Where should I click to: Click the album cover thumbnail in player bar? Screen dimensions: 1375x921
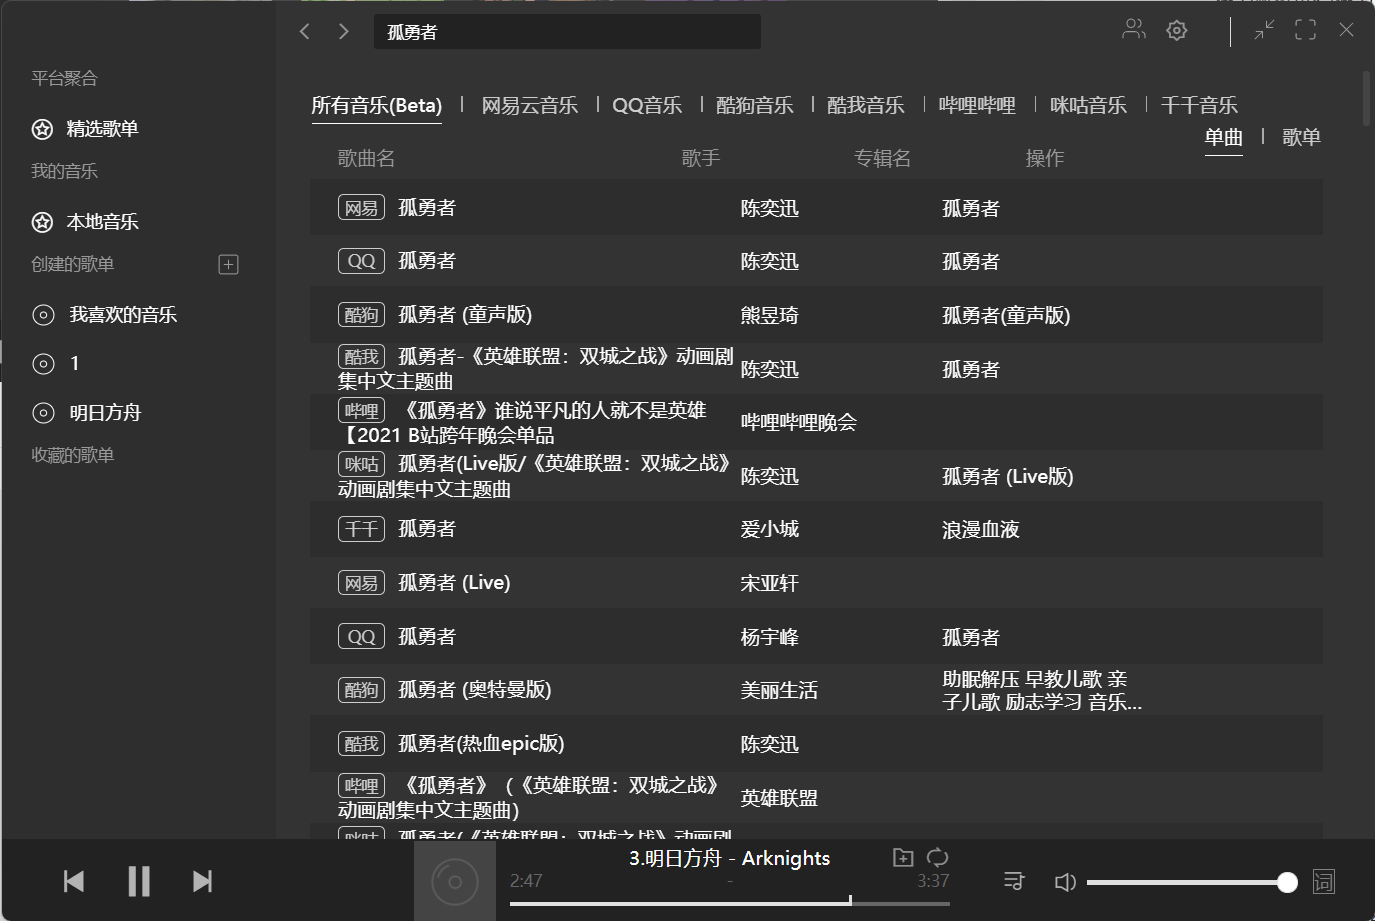click(x=455, y=881)
